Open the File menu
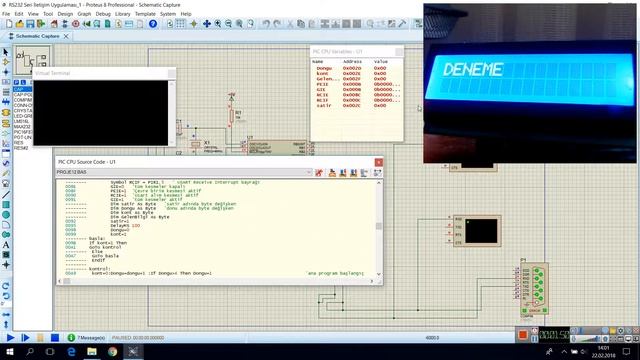 click(x=6, y=14)
